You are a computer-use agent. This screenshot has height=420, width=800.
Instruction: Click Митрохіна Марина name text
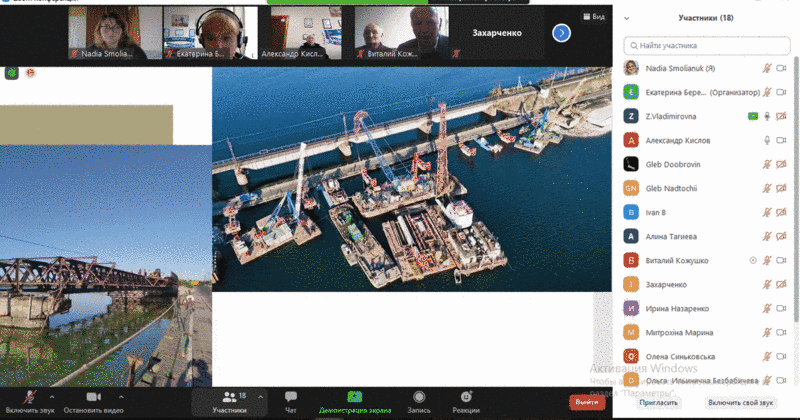coord(679,332)
